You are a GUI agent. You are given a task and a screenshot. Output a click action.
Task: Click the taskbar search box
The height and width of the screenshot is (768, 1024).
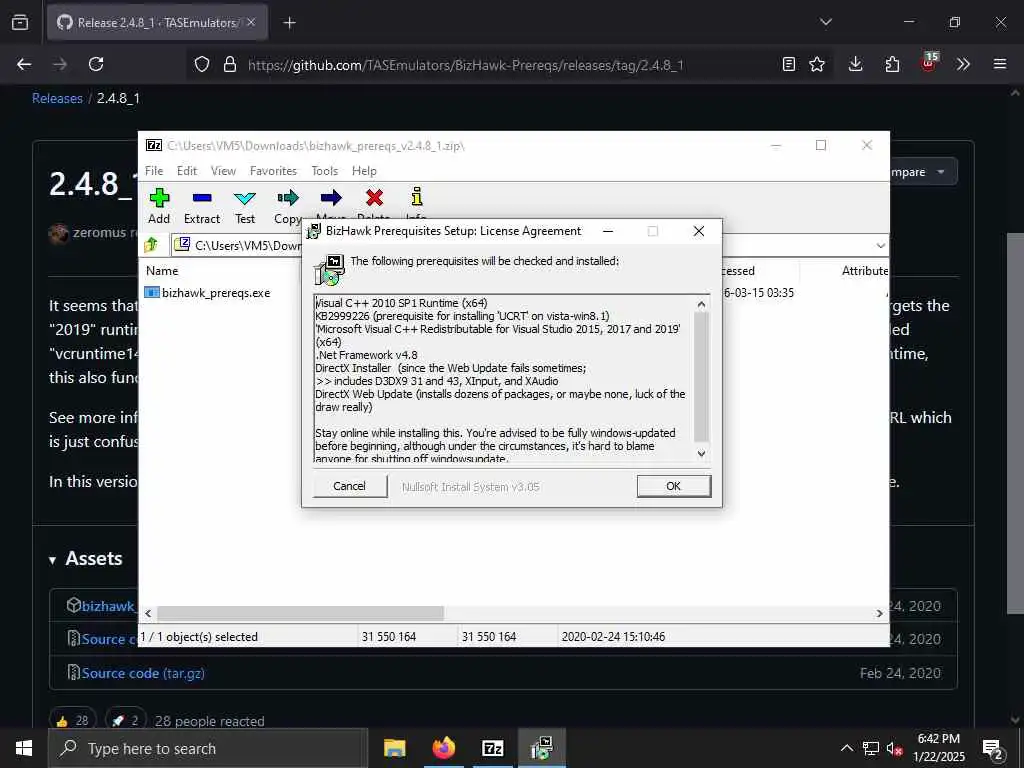click(208, 748)
